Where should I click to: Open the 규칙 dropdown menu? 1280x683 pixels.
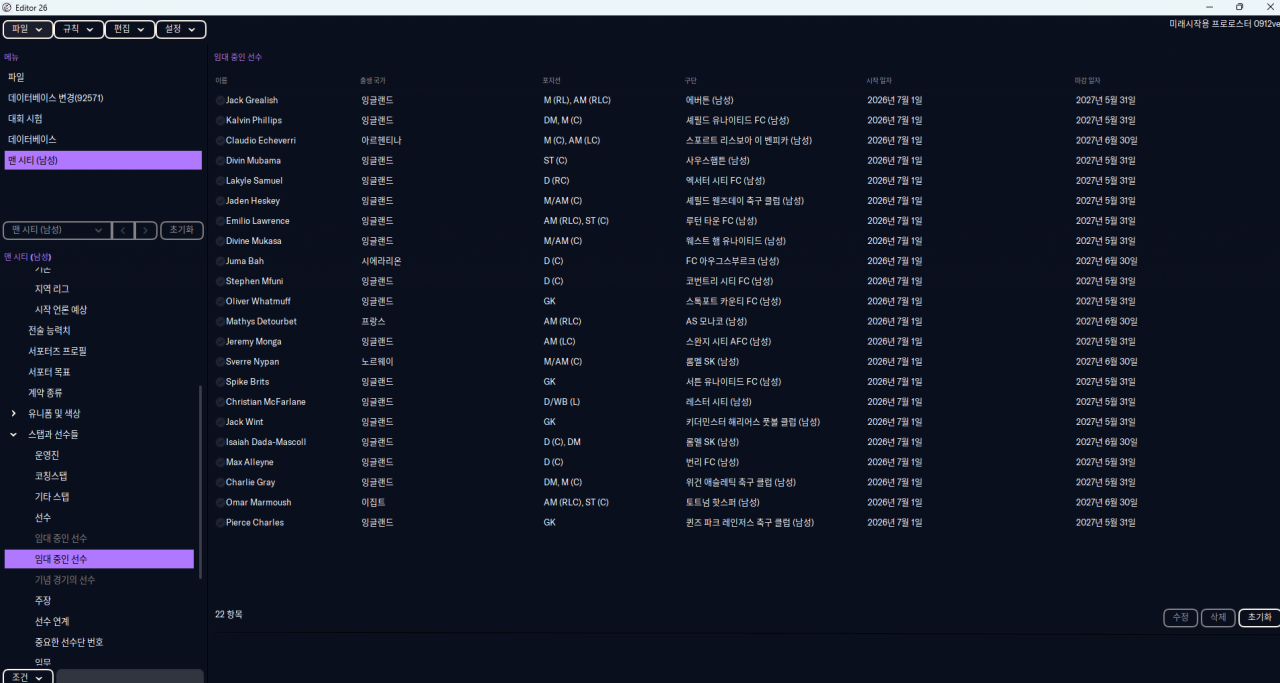coord(79,30)
